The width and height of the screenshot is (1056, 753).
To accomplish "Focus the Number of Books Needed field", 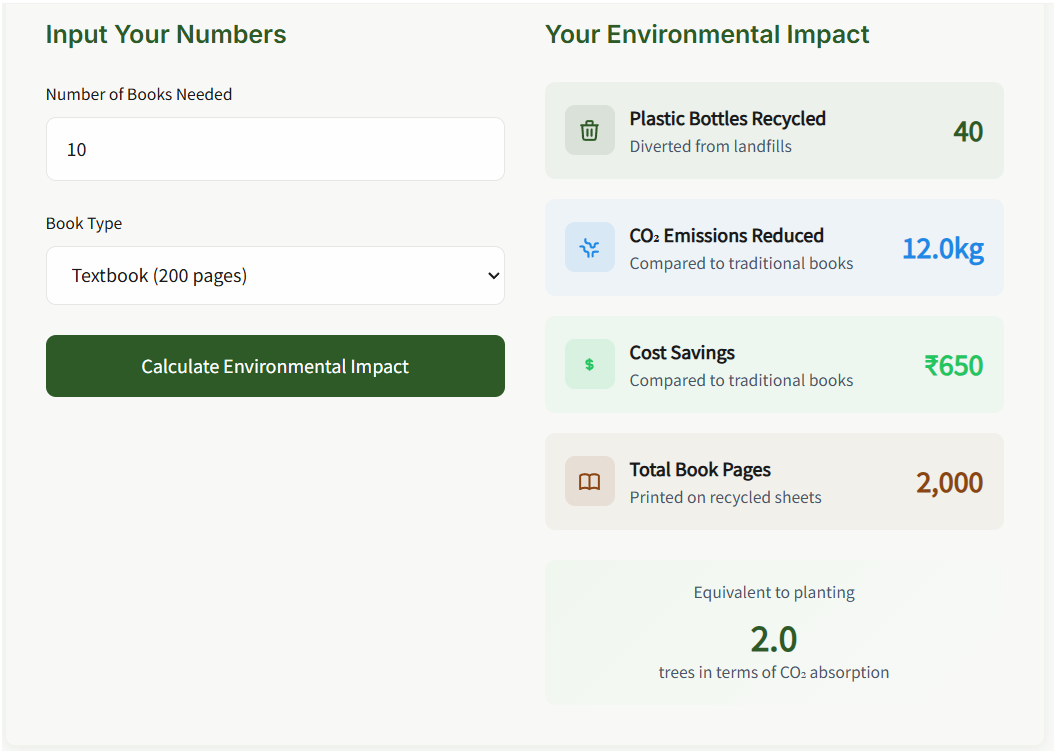I will tap(275, 149).
